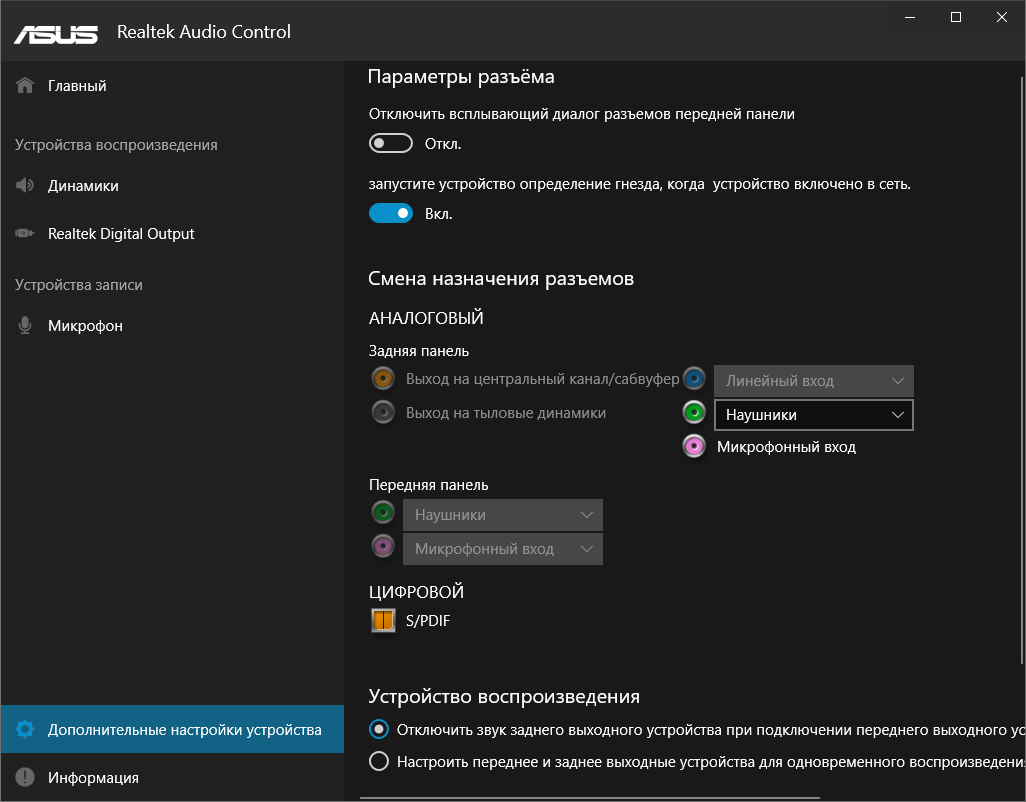Open Микрофон recording device settings
The image size is (1026, 802).
85,326
